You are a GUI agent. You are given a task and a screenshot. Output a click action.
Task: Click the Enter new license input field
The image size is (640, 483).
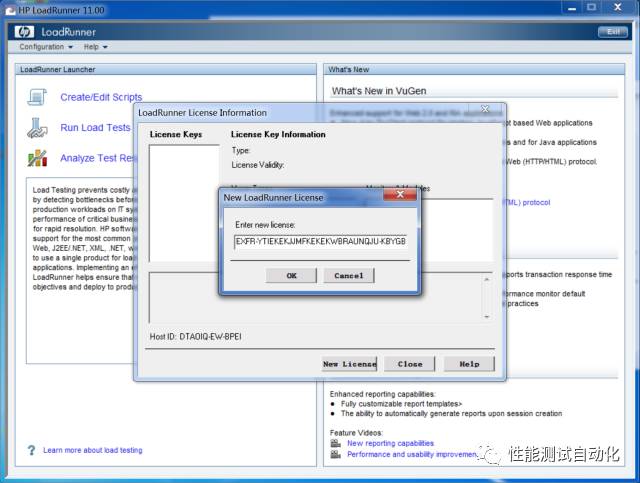click(321, 241)
